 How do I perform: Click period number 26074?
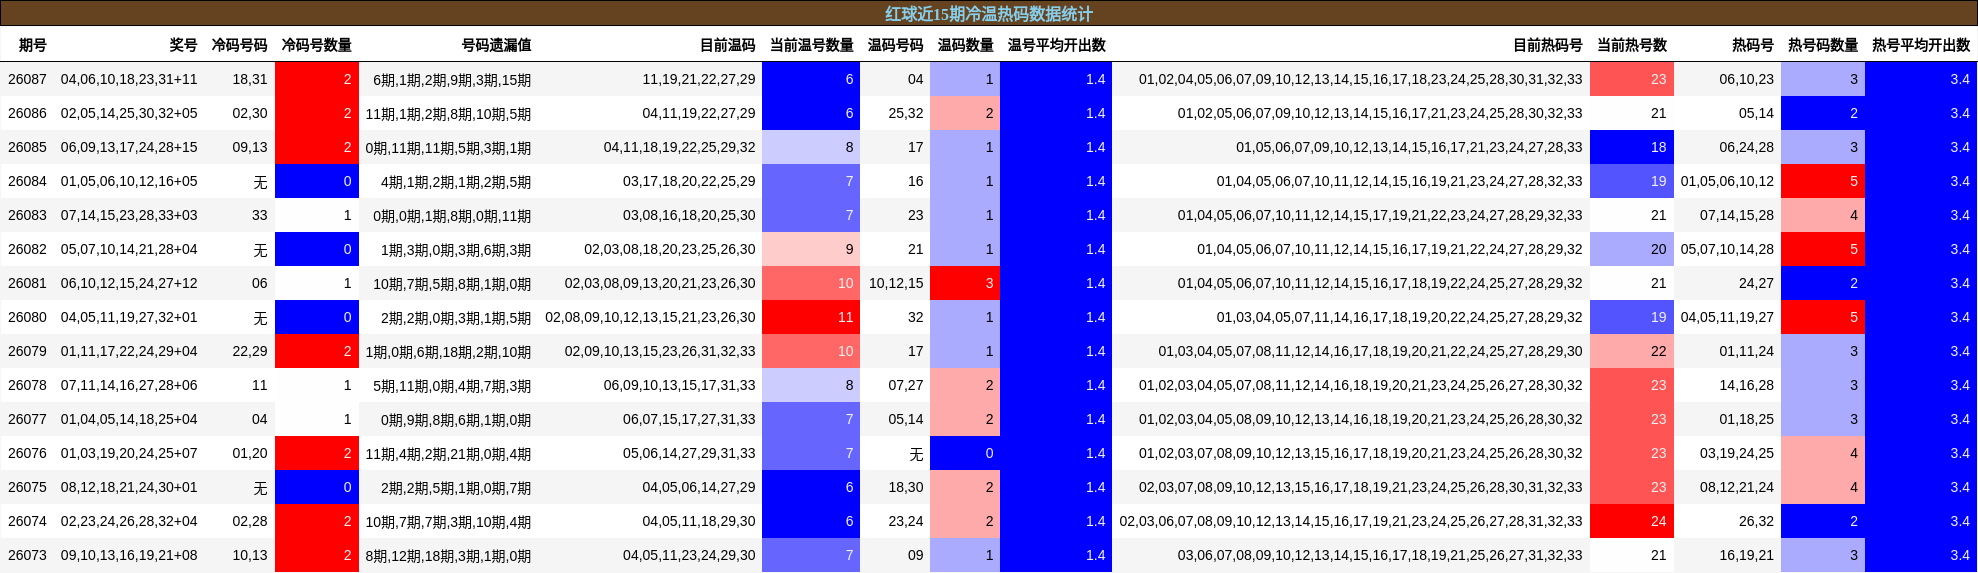[27, 521]
